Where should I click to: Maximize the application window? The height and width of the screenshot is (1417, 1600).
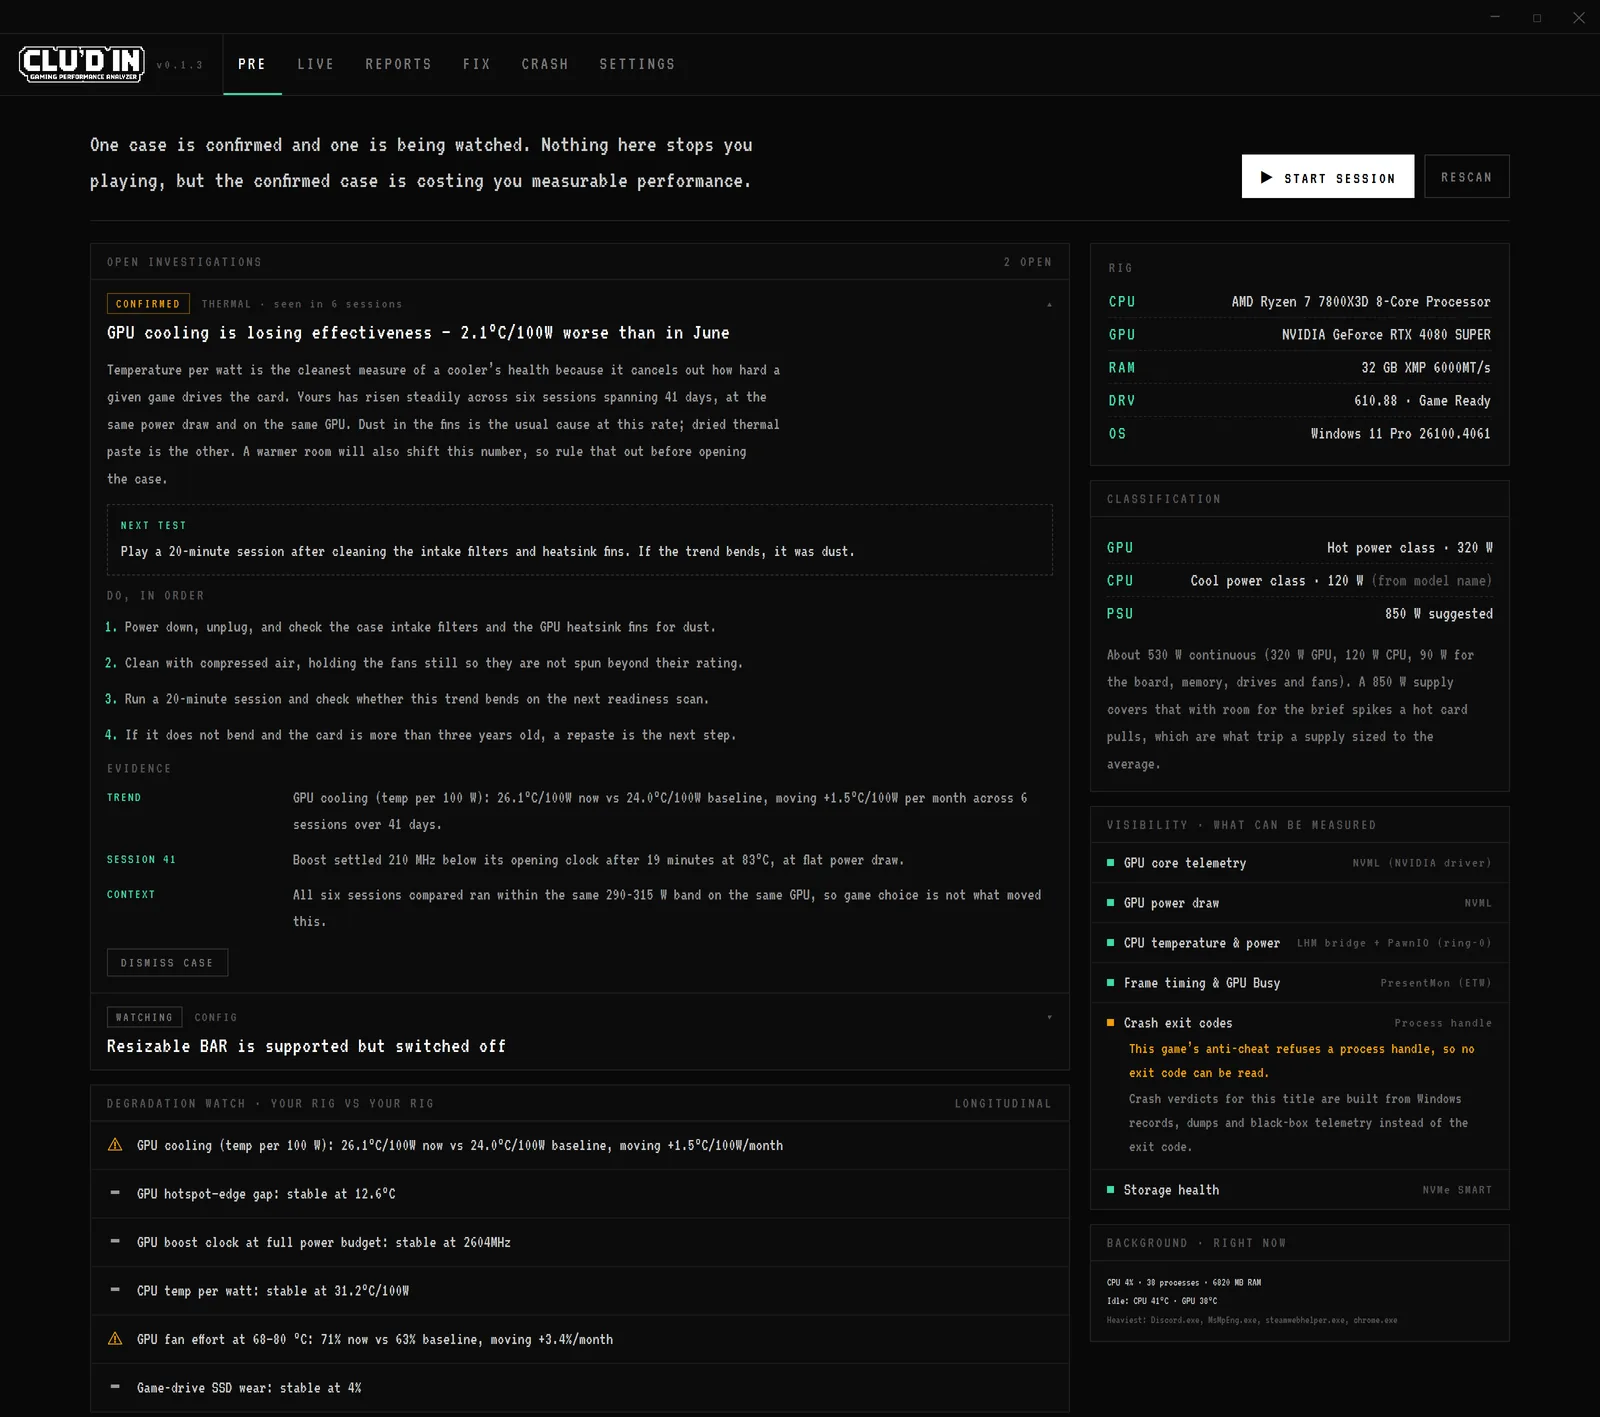[x=1537, y=17]
